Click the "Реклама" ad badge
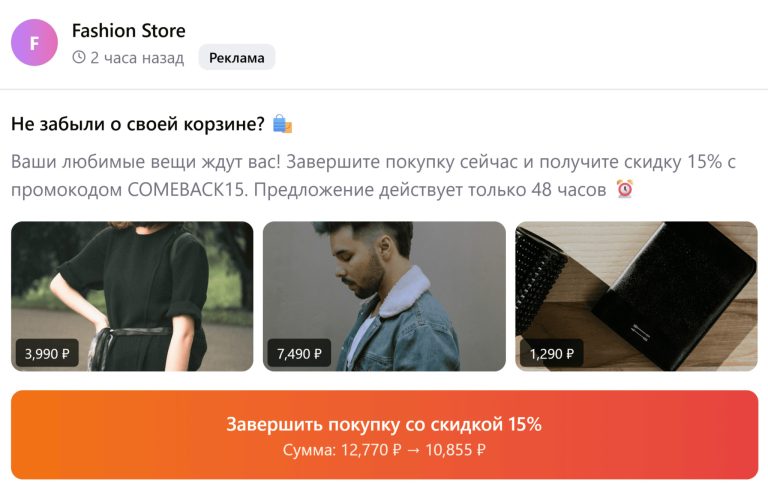This screenshot has height=497, width=768. [237, 57]
